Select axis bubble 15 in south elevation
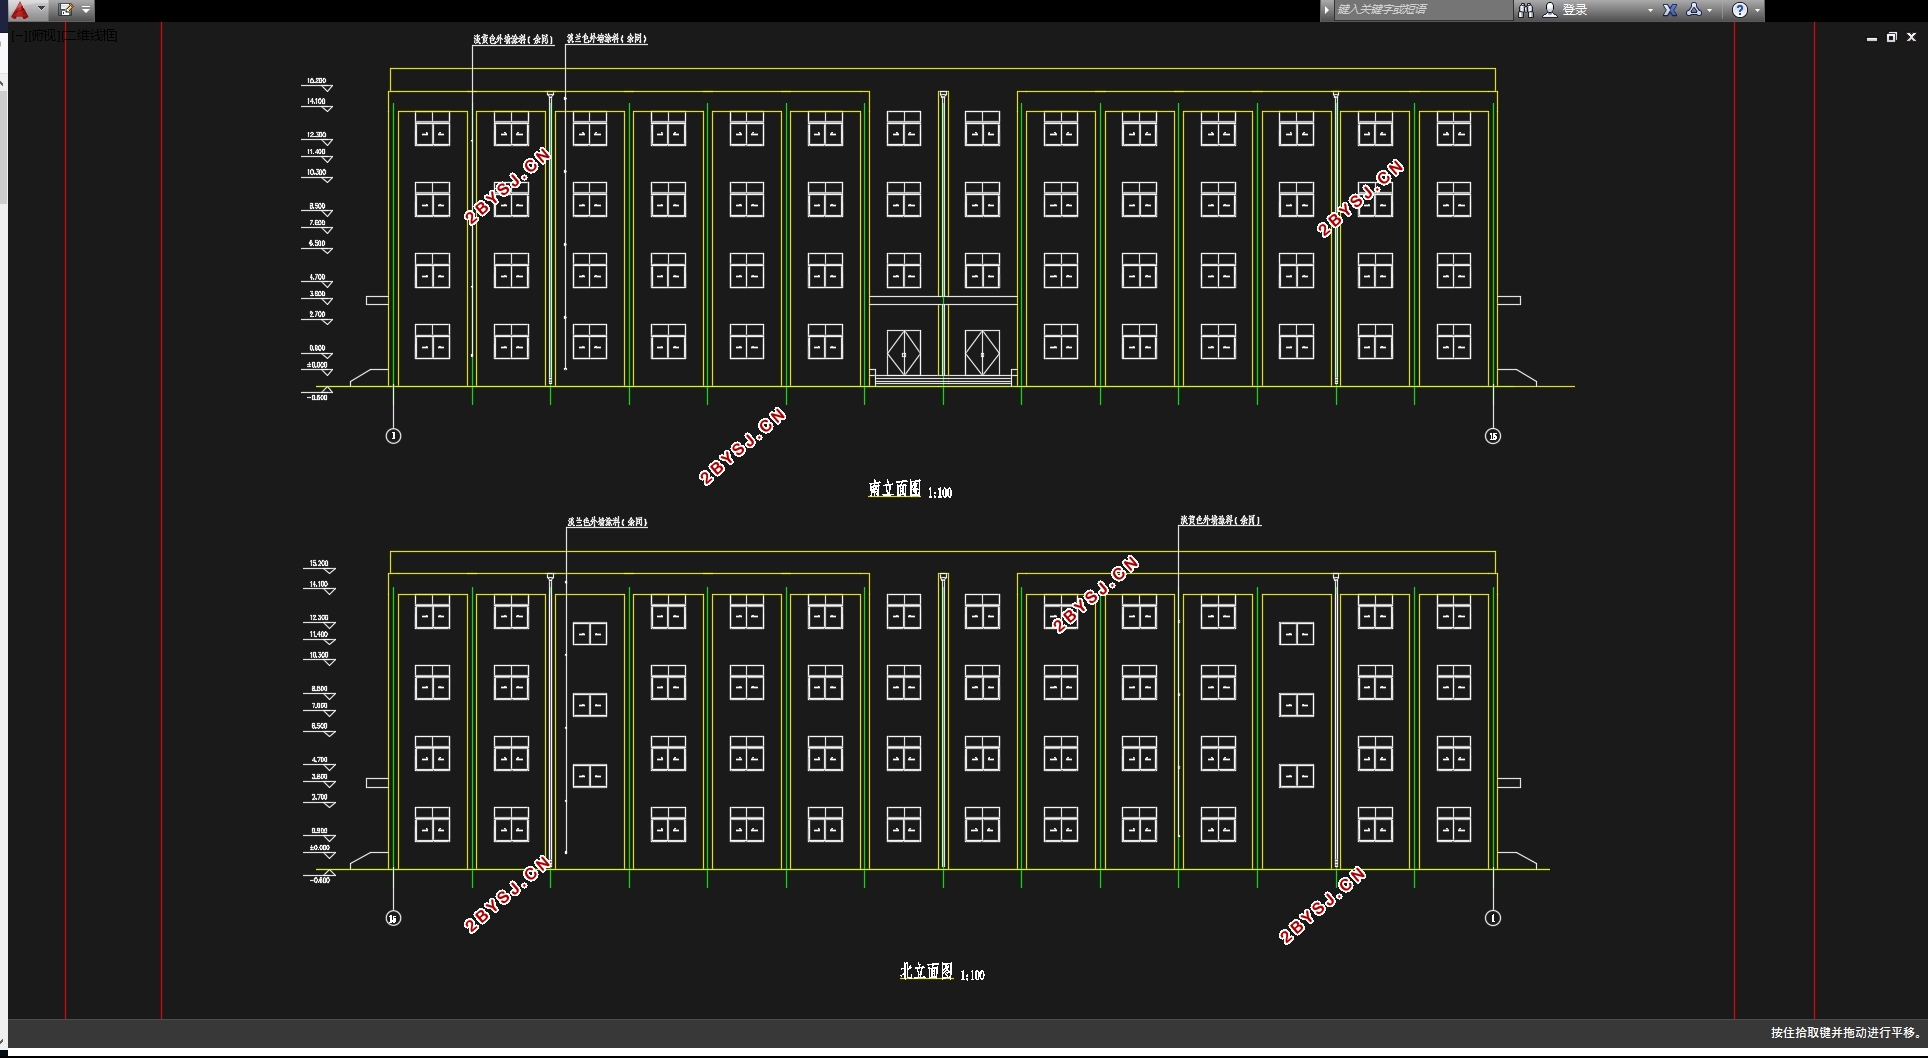 click(1493, 436)
